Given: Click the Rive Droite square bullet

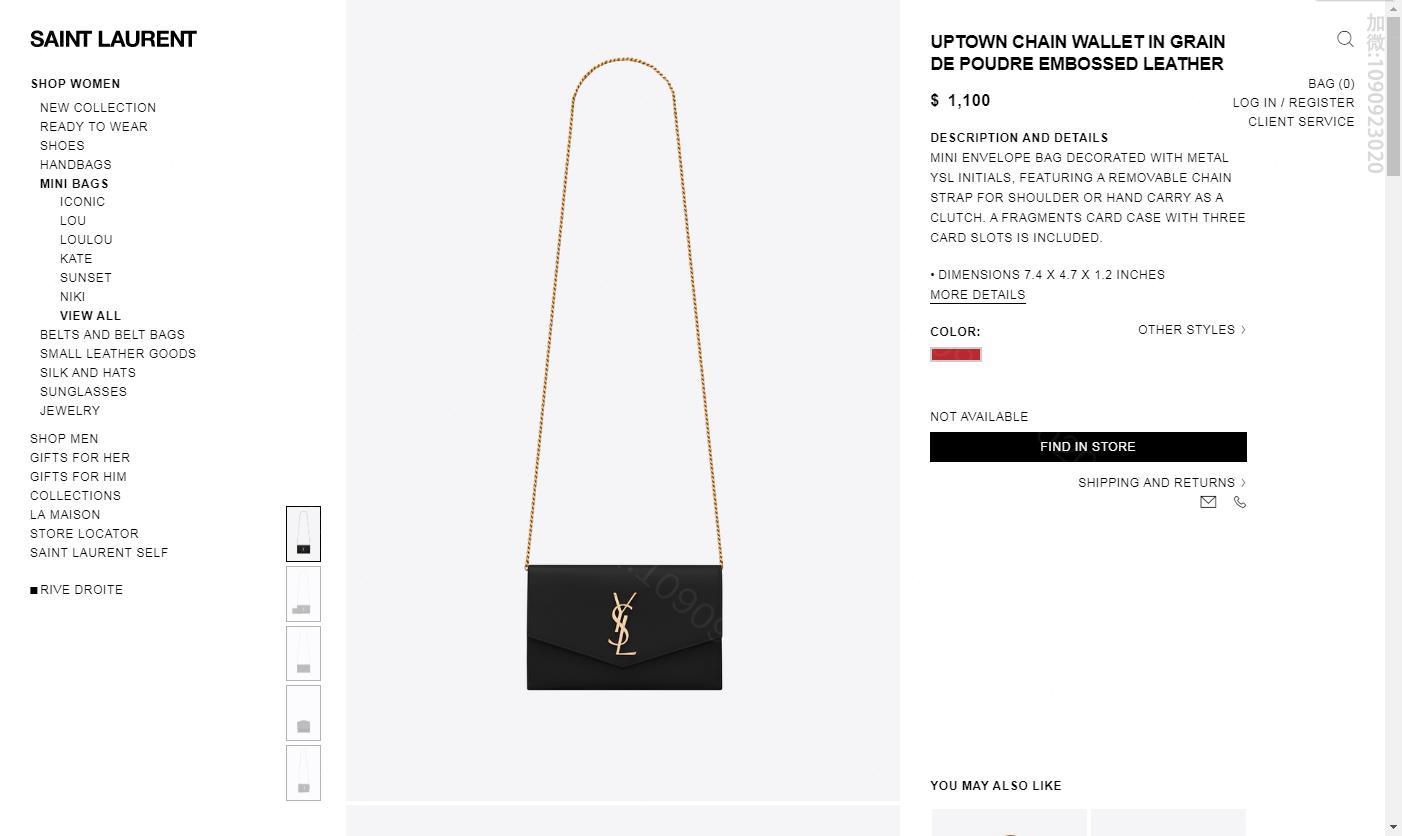Looking at the screenshot, I should [34, 591].
